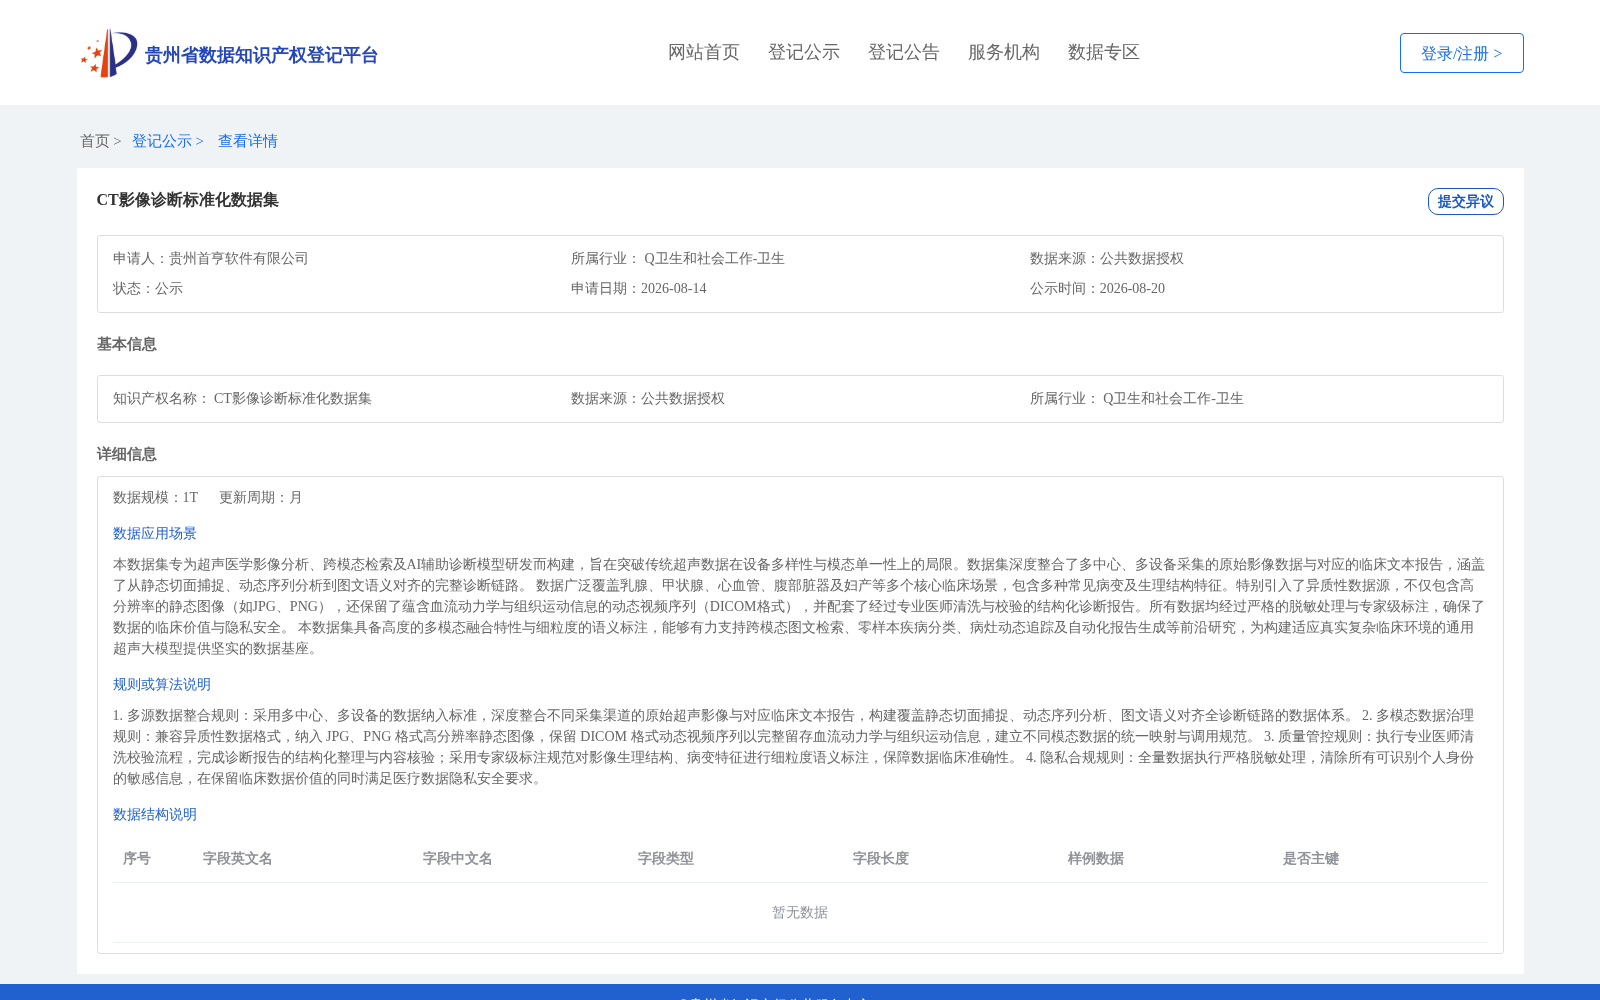1600x1000 pixels.
Task: Click applicant text 贵州首亨软件有限公司
Action: click(x=239, y=259)
